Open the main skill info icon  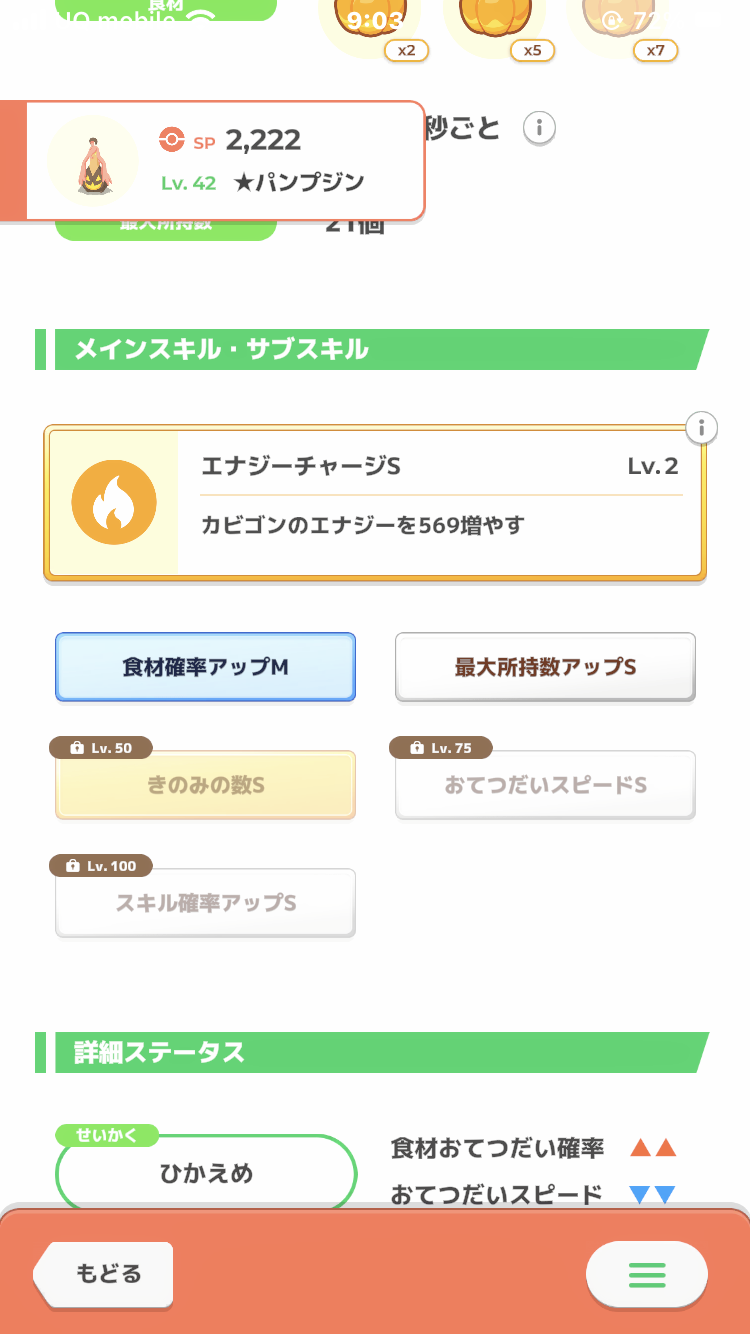[702, 429]
